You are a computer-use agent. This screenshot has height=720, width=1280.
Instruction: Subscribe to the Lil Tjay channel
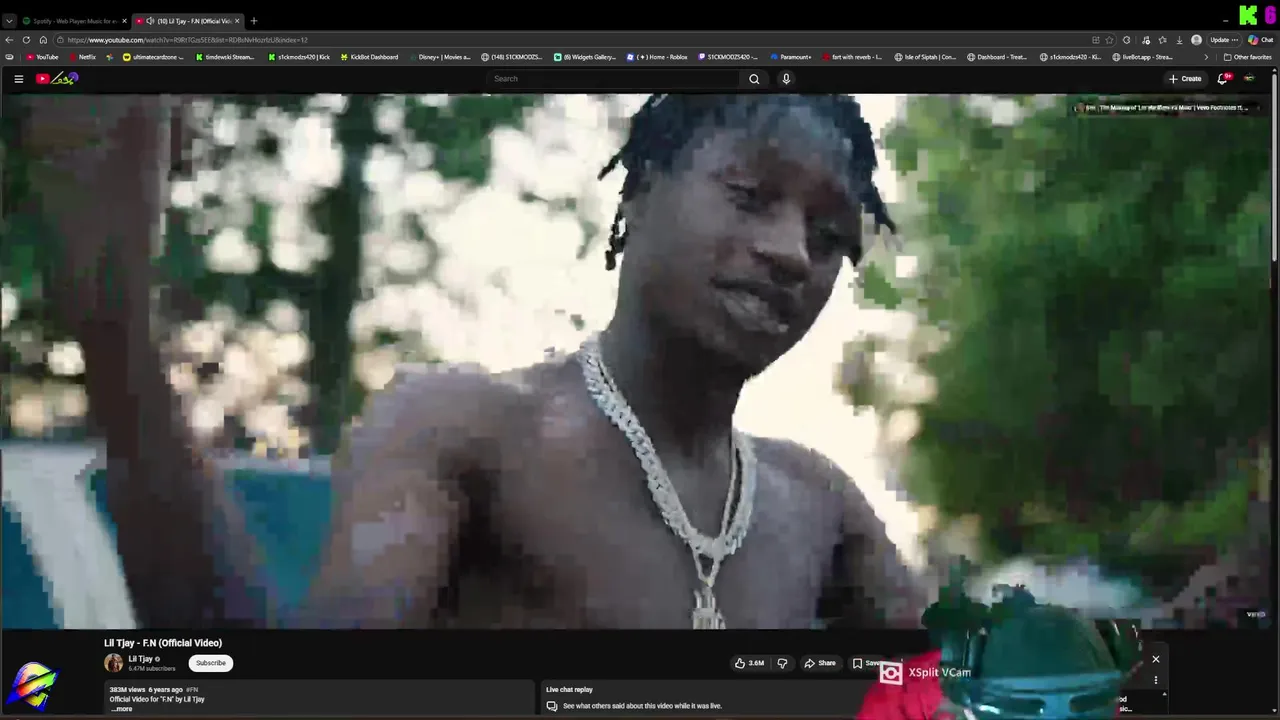tap(211, 663)
